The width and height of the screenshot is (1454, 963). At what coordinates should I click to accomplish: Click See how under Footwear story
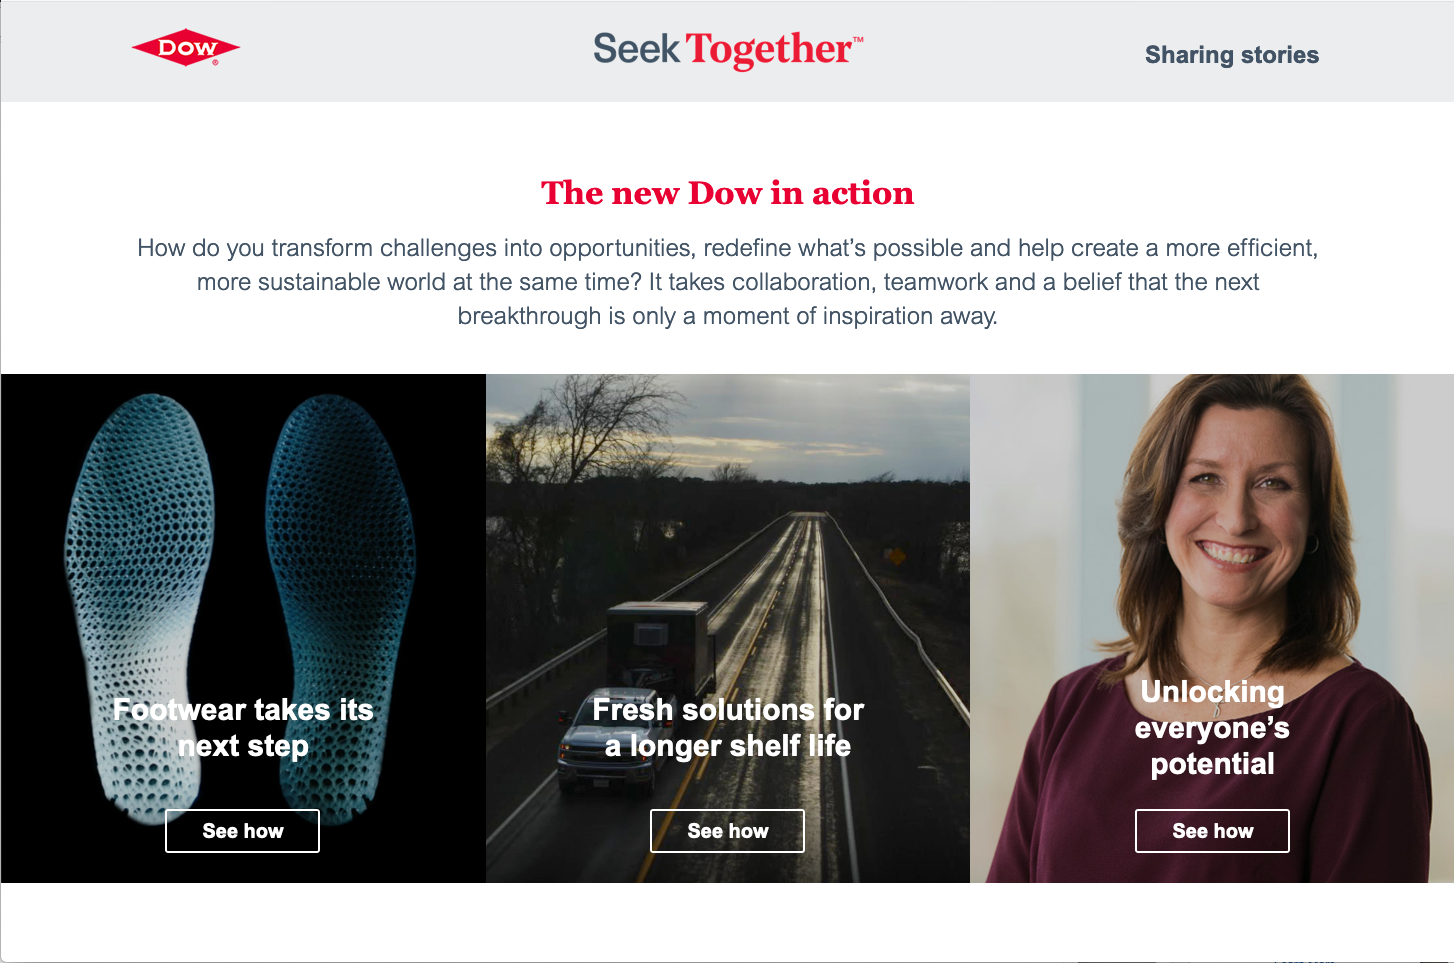click(242, 831)
